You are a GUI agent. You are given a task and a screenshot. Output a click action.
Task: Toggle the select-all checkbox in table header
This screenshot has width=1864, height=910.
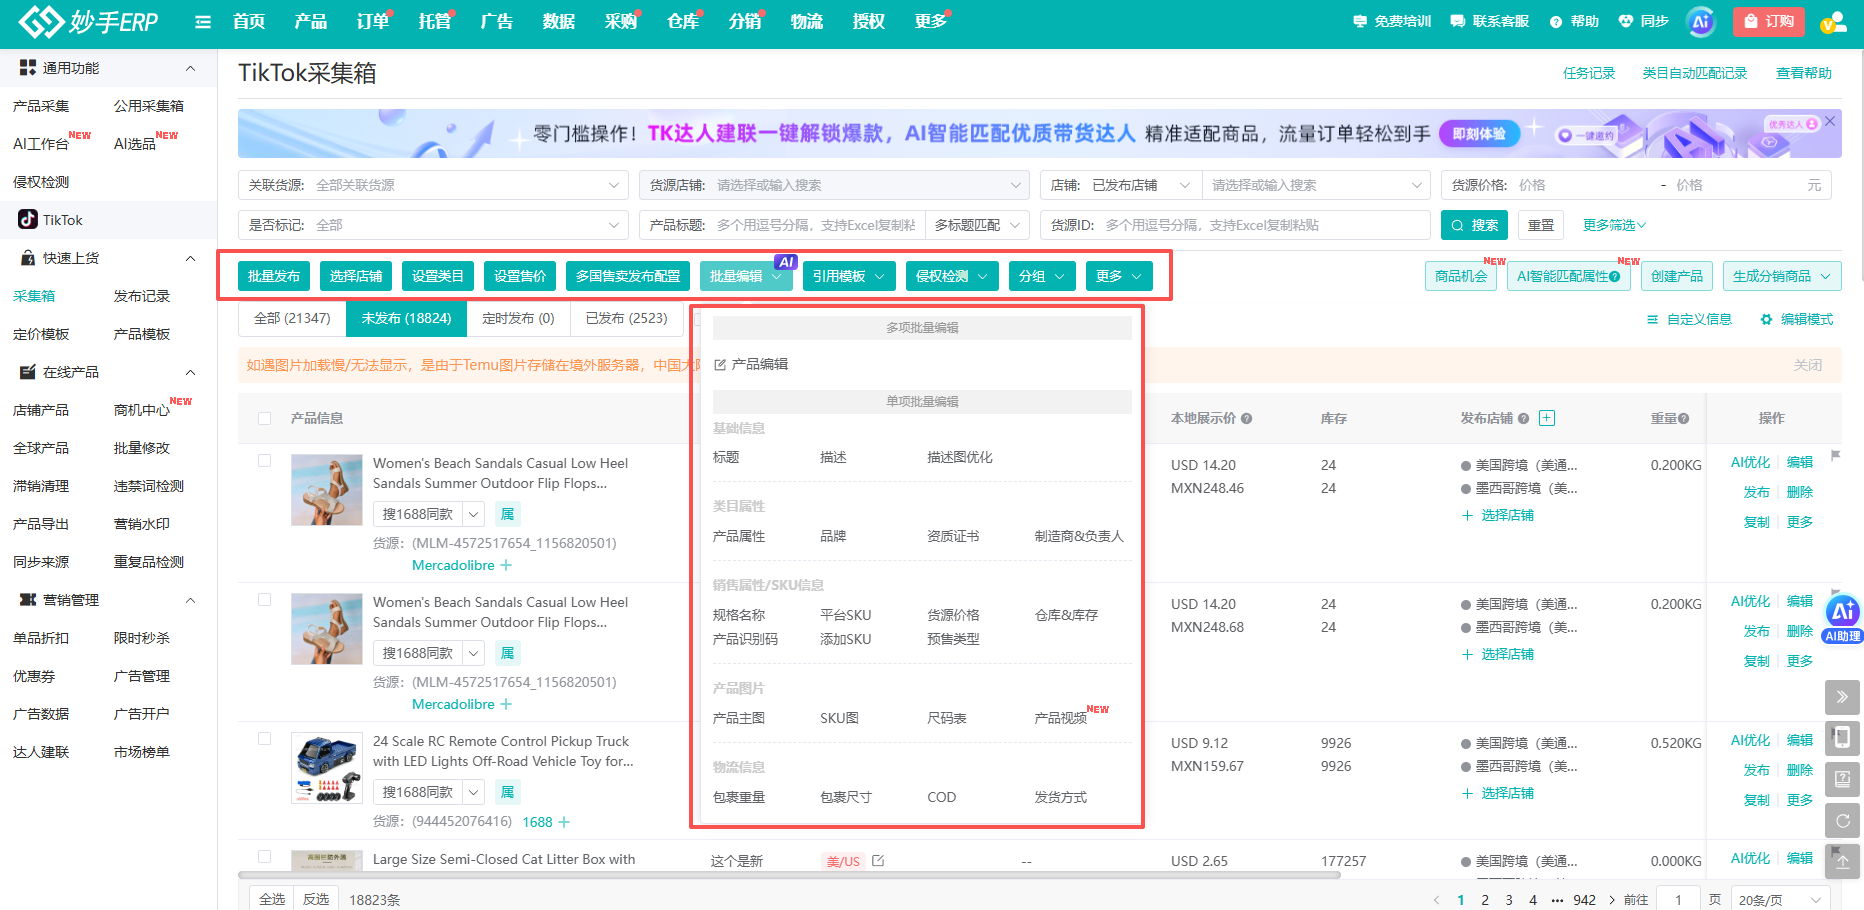coord(264,418)
